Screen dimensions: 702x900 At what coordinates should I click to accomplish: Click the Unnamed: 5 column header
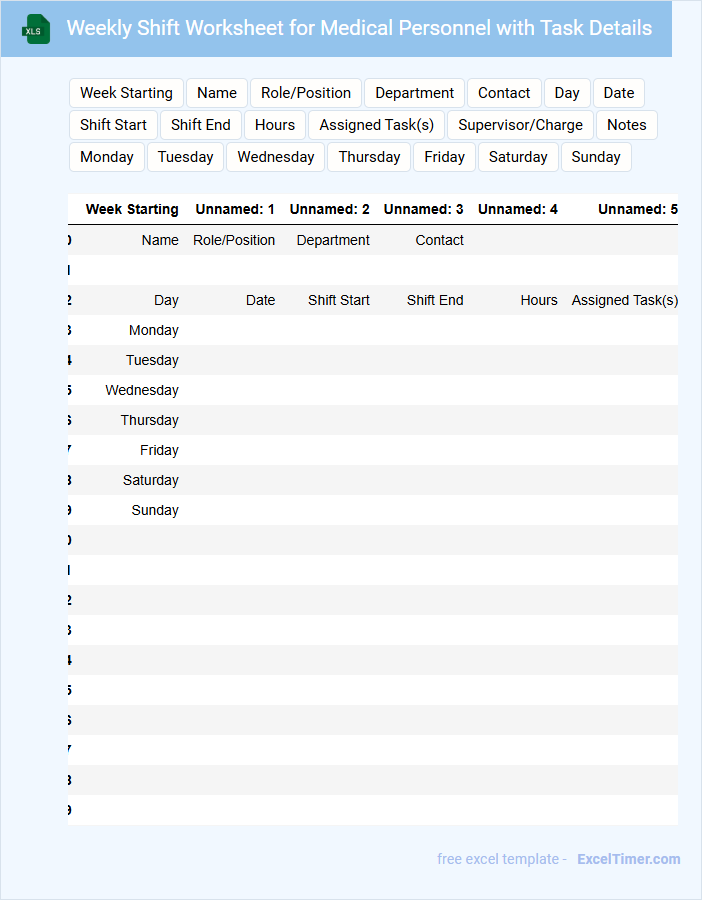[x=638, y=210]
